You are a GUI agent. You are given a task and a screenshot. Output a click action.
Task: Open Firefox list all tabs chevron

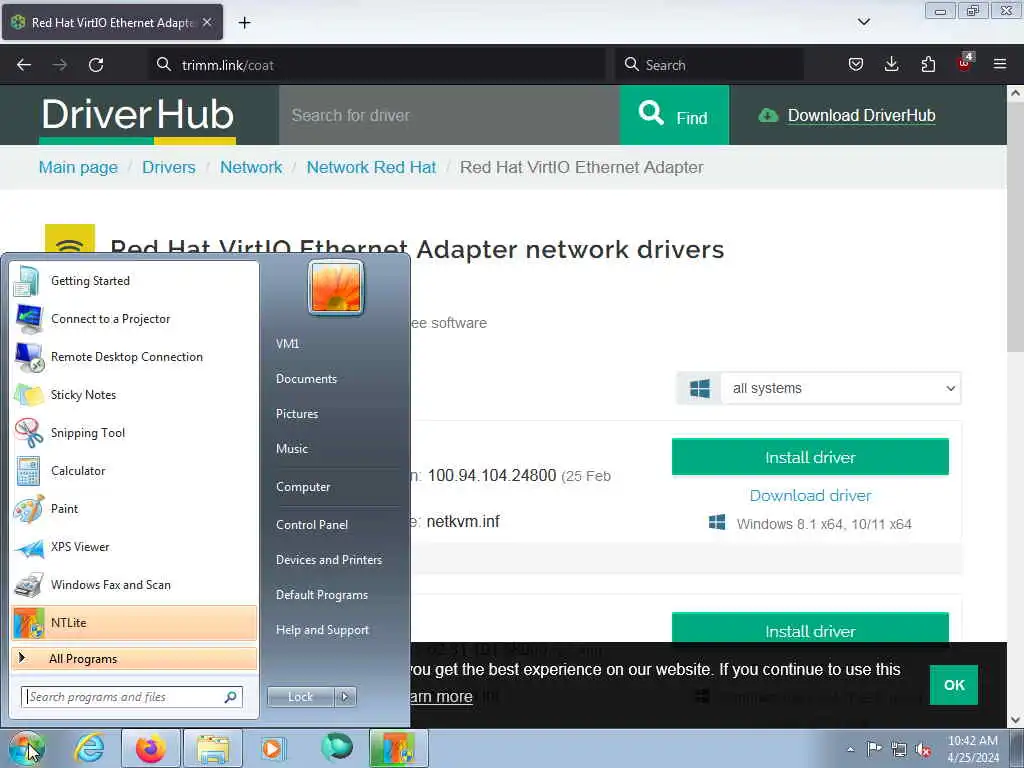coord(864,22)
